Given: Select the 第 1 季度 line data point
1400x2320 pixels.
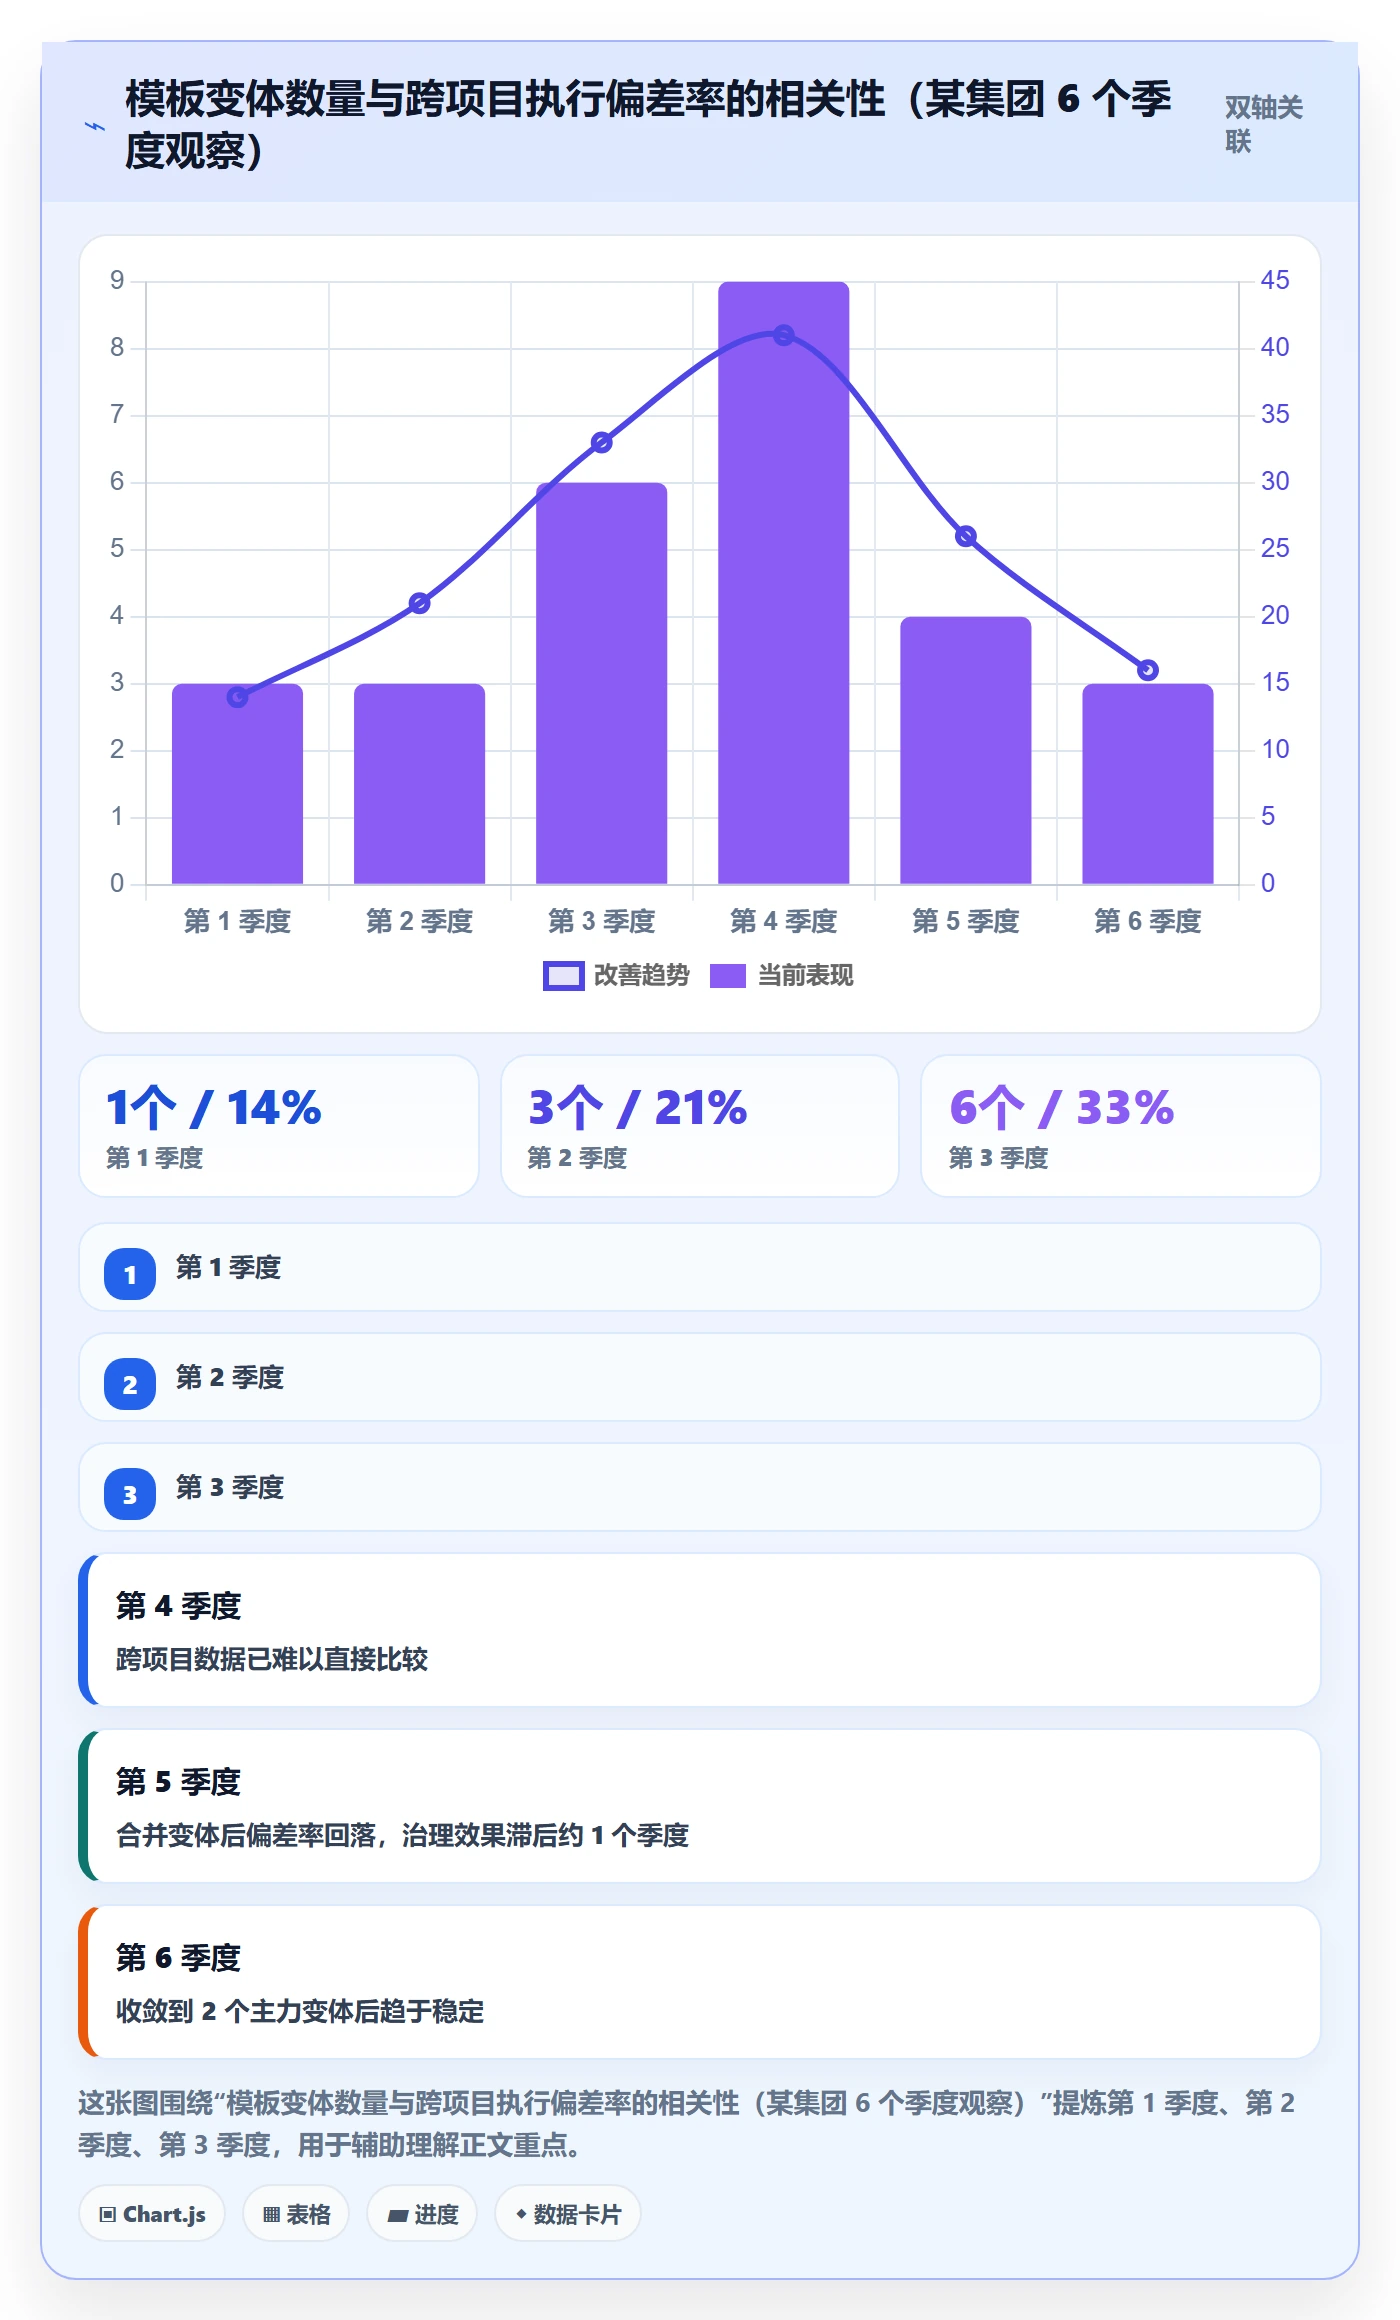Looking at the screenshot, I should click(x=237, y=697).
